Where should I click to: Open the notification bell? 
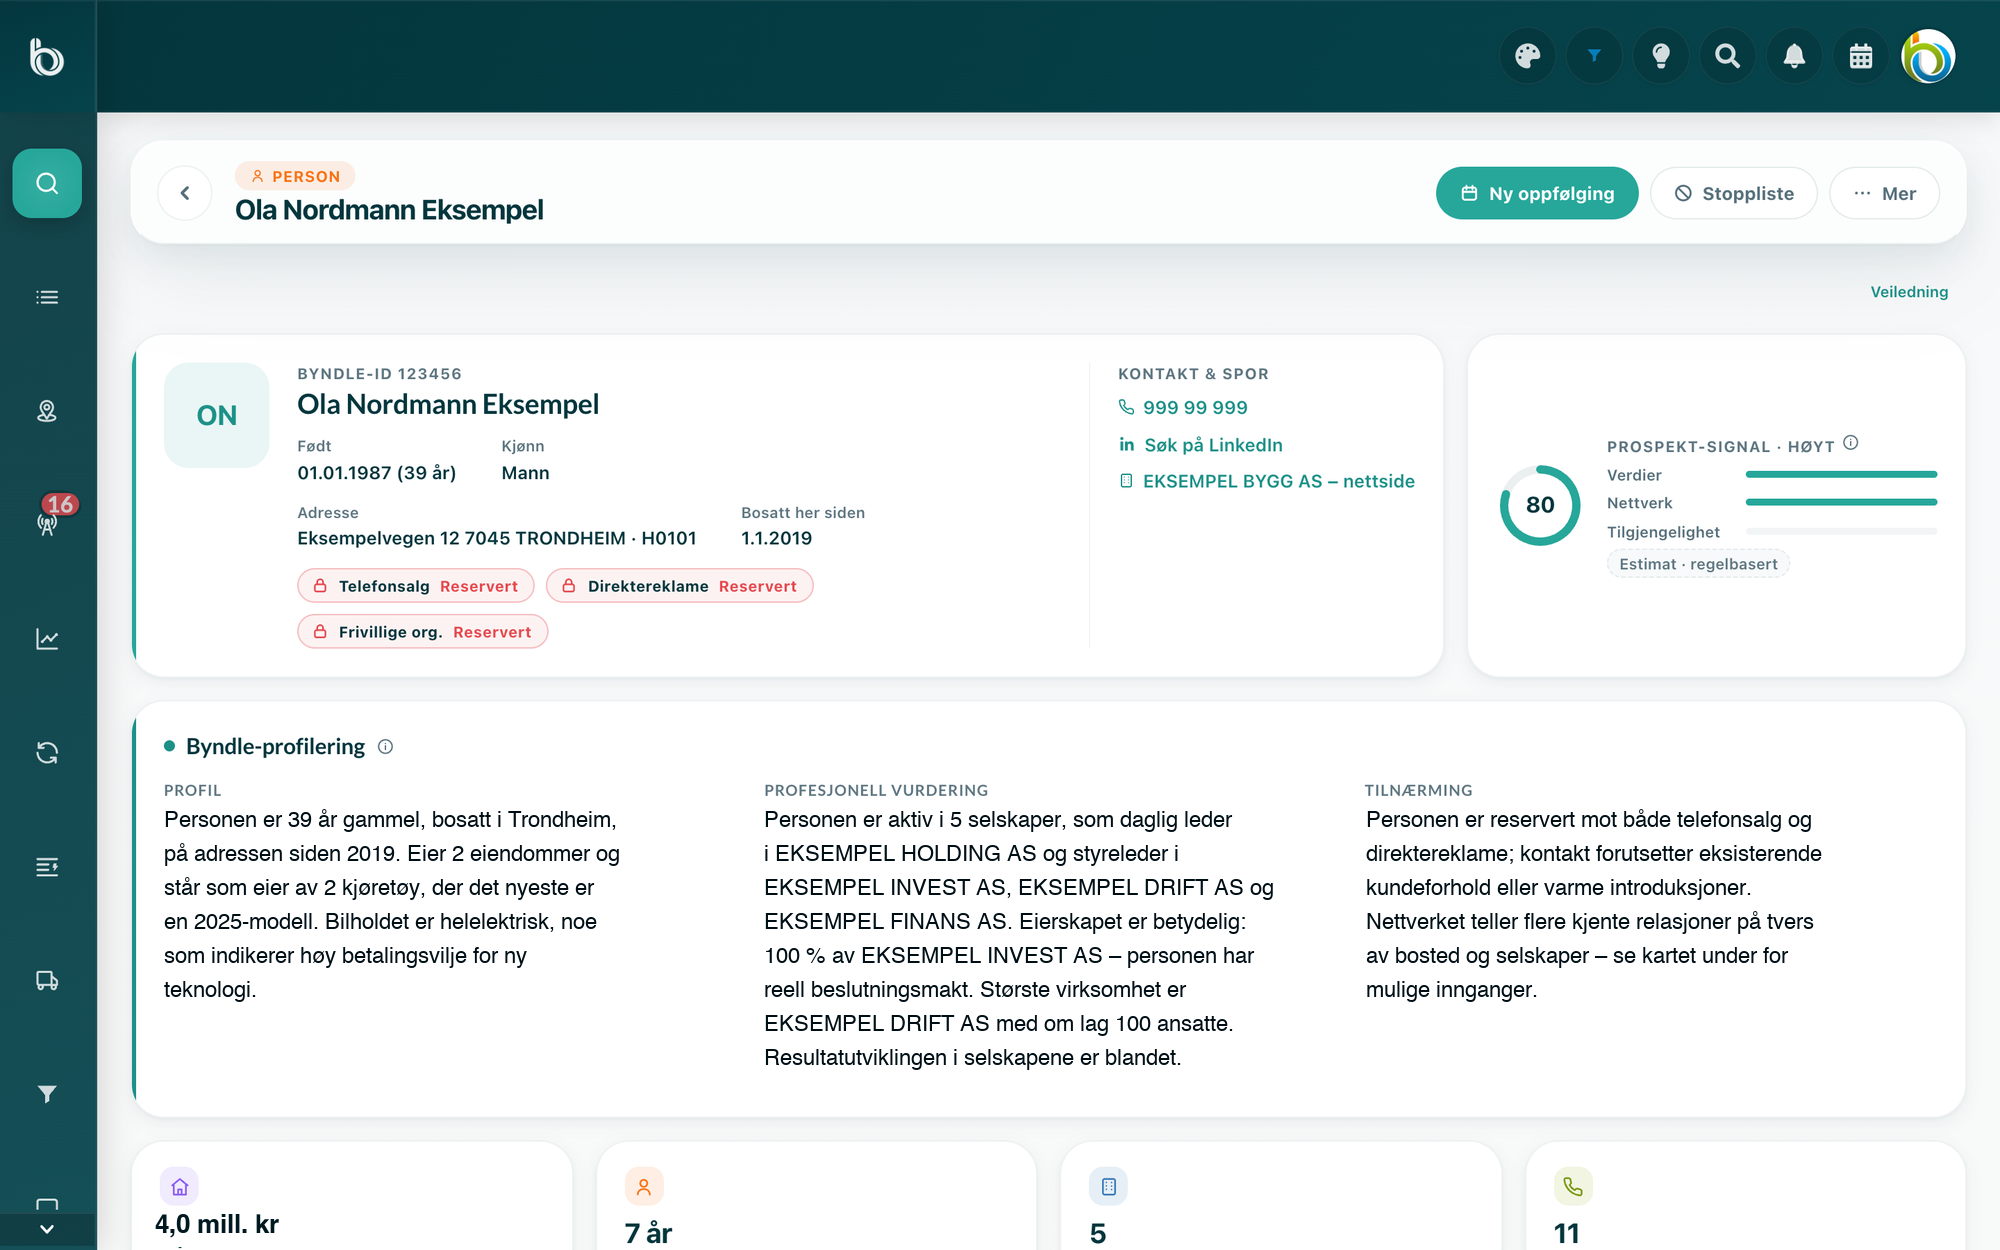click(1794, 56)
